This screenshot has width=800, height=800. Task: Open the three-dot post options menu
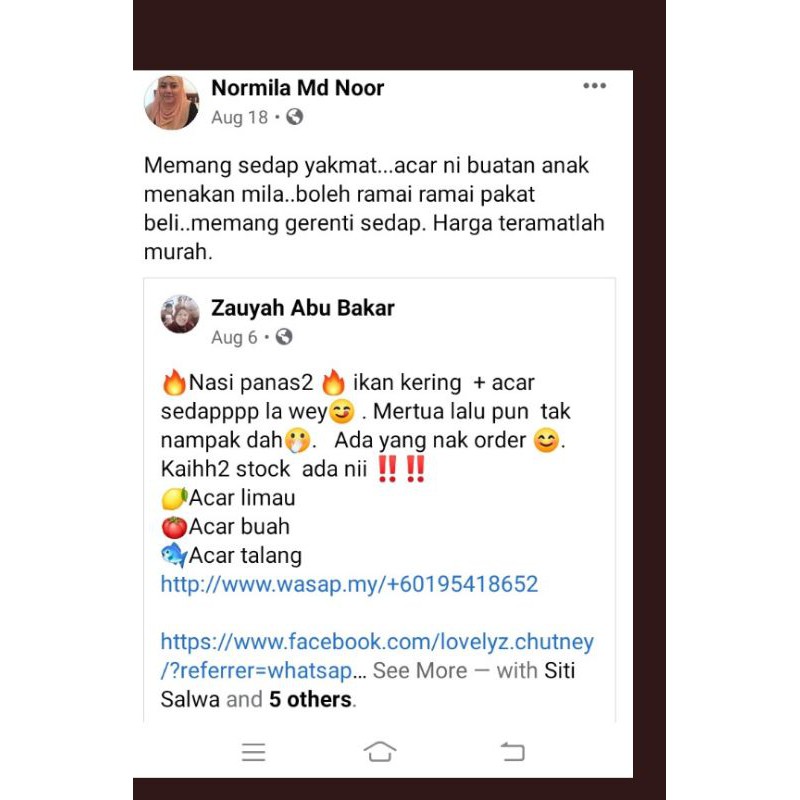coord(594,86)
